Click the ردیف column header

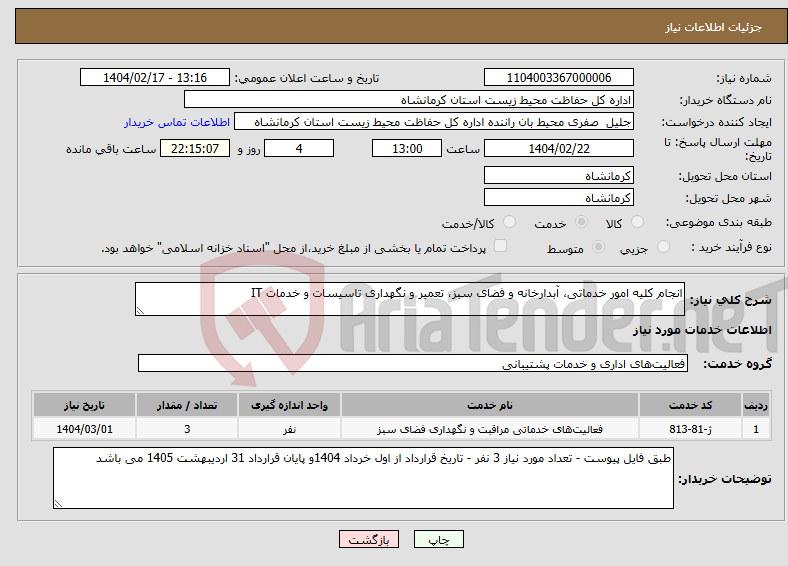point(756,405)
